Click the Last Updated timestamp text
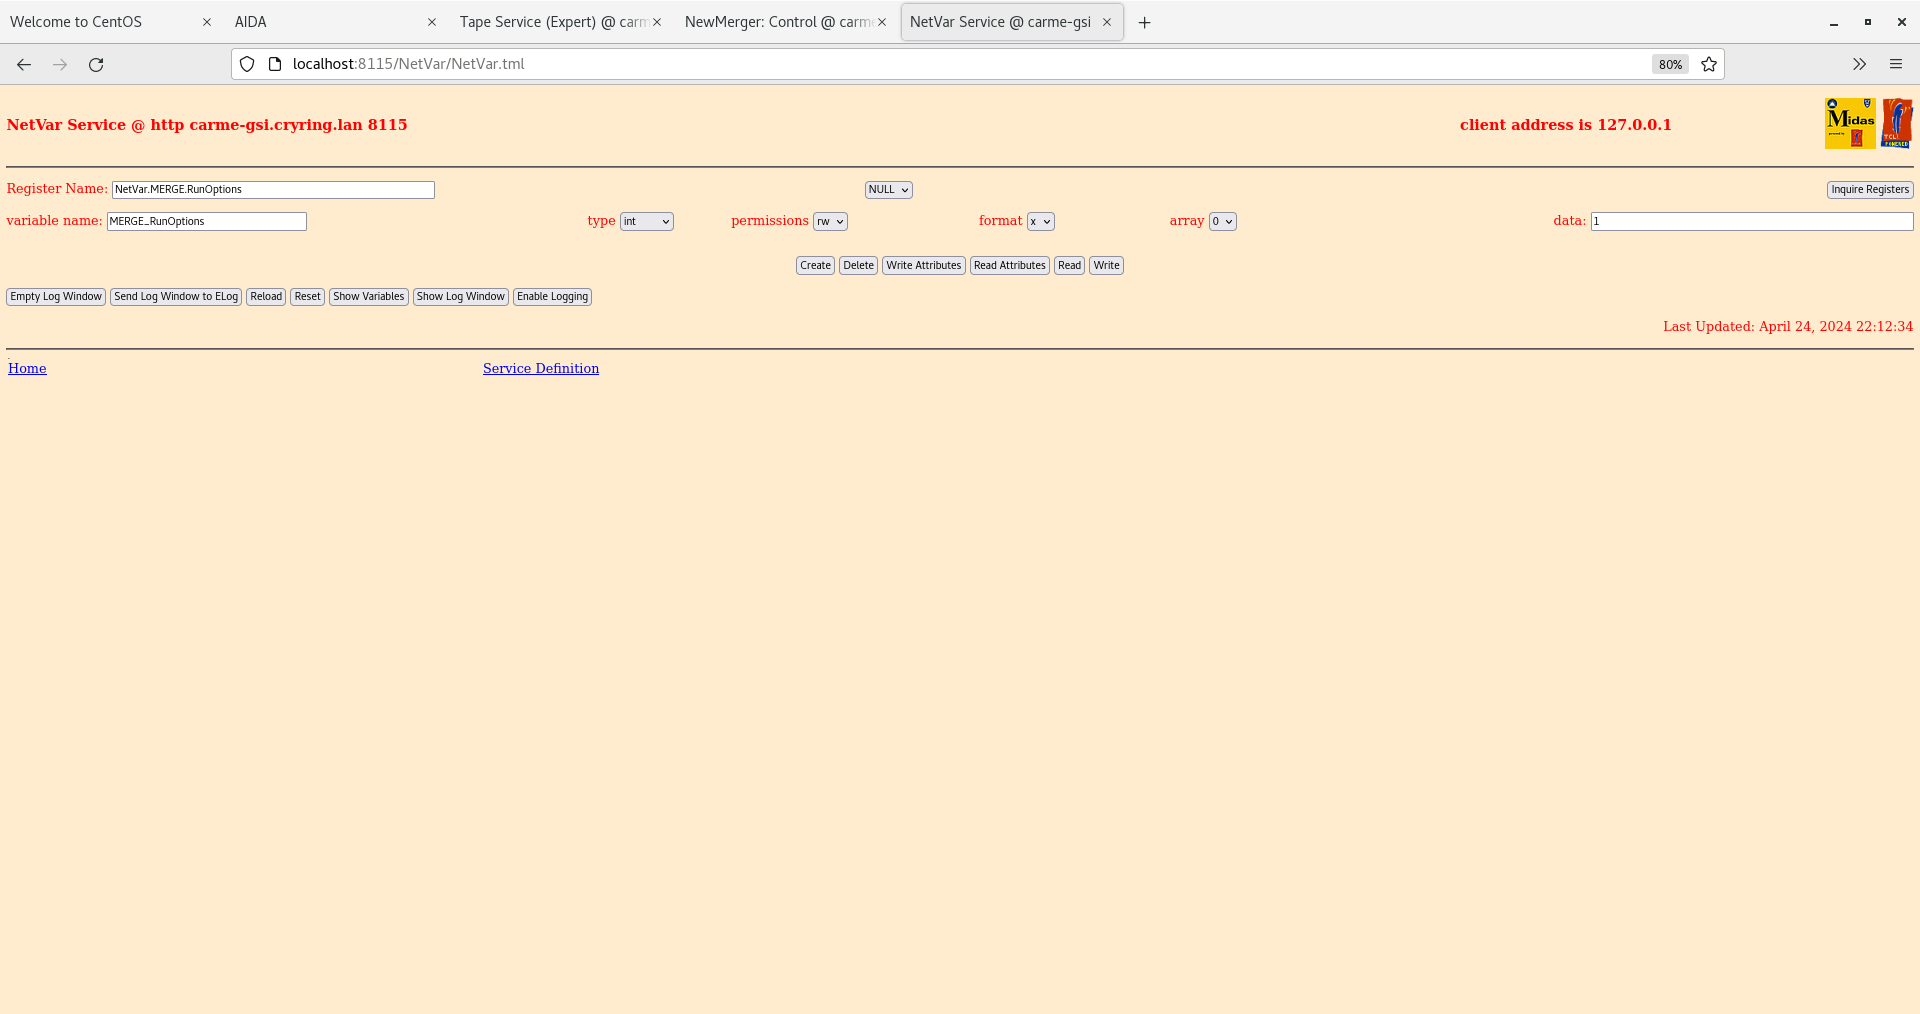This screenshot has width=1920, height=1014. 1788,327
